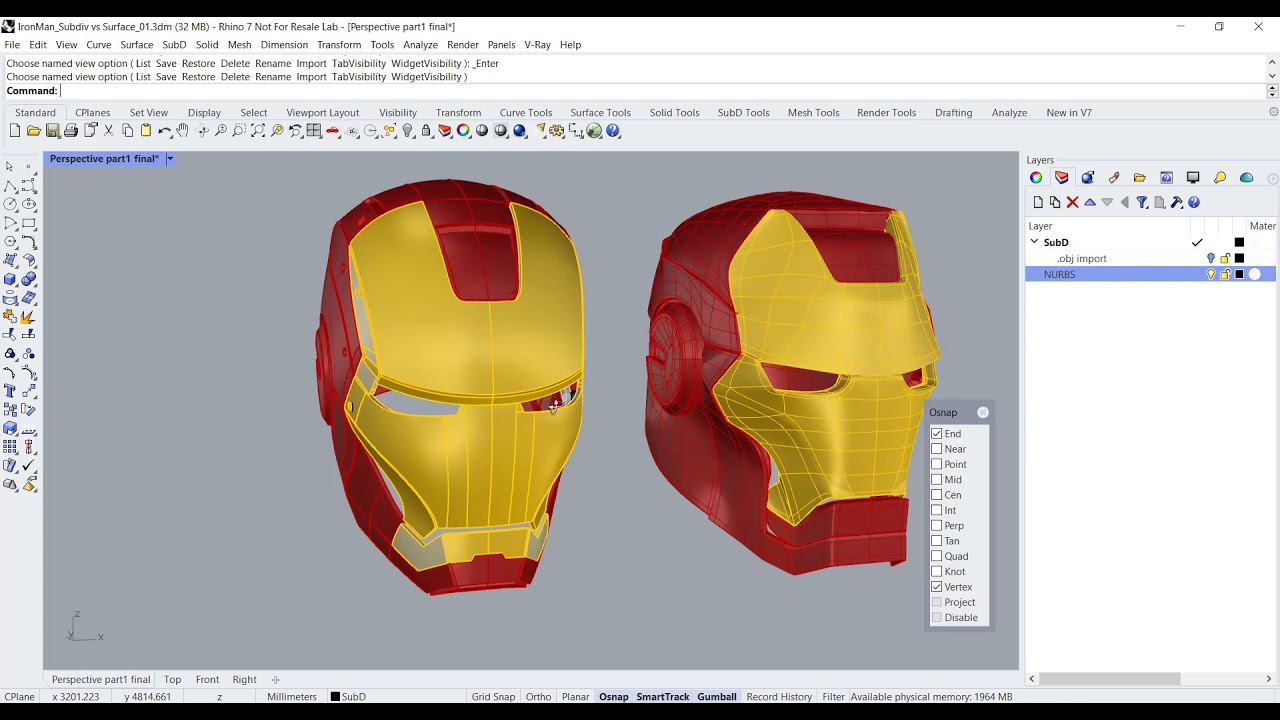Change the .obj import layer color swatch

pyautogui.click(x=1240, y=259)
